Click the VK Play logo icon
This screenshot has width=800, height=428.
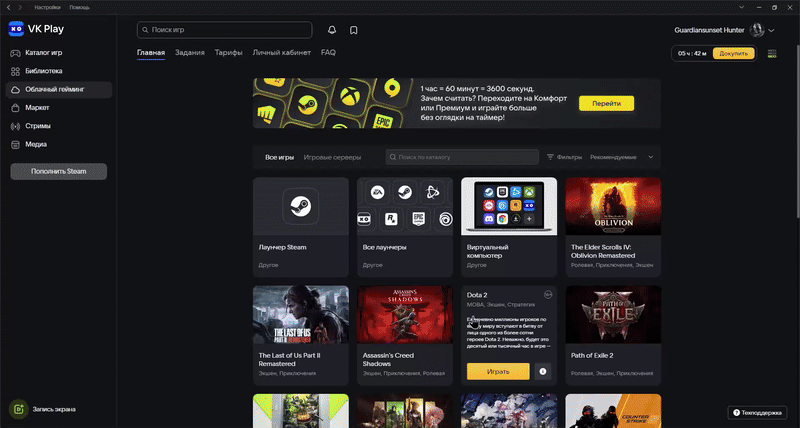(x=16, y=29)
